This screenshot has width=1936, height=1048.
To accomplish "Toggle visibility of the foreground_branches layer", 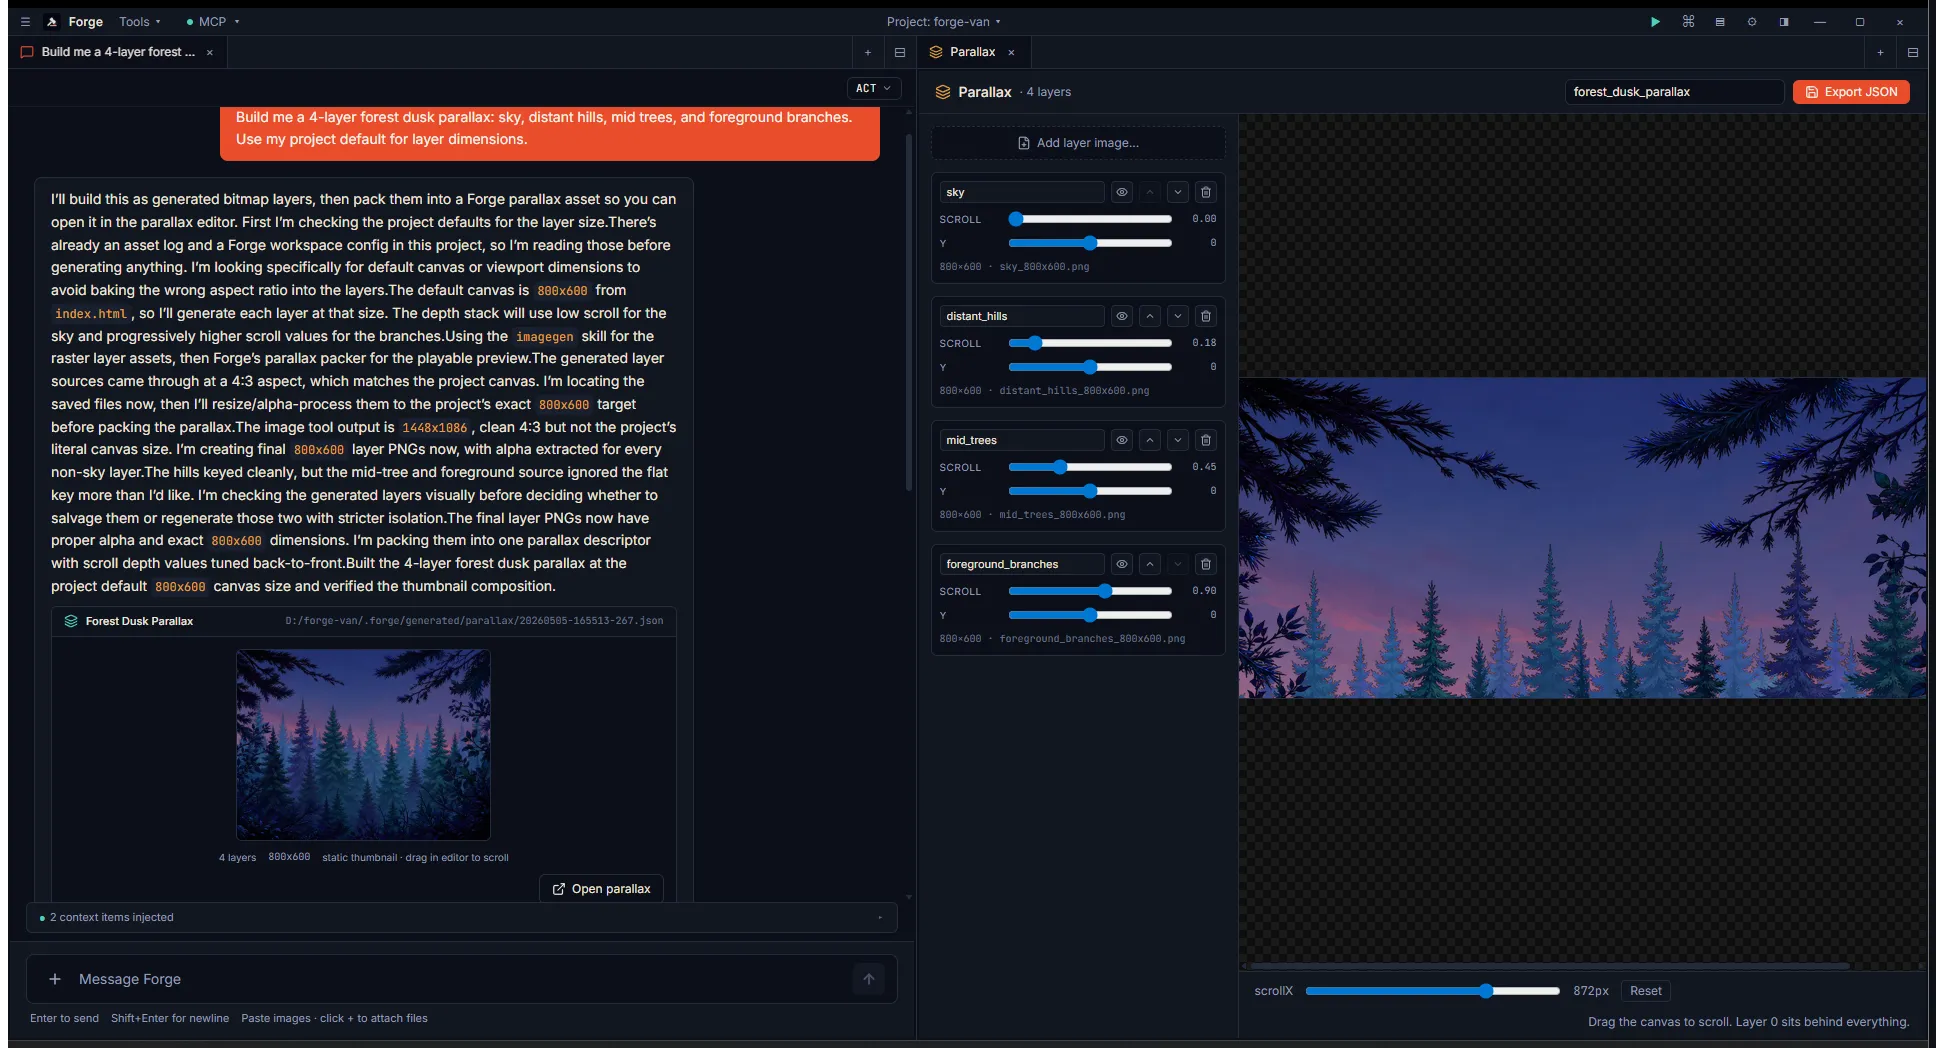I will 1122,564.
